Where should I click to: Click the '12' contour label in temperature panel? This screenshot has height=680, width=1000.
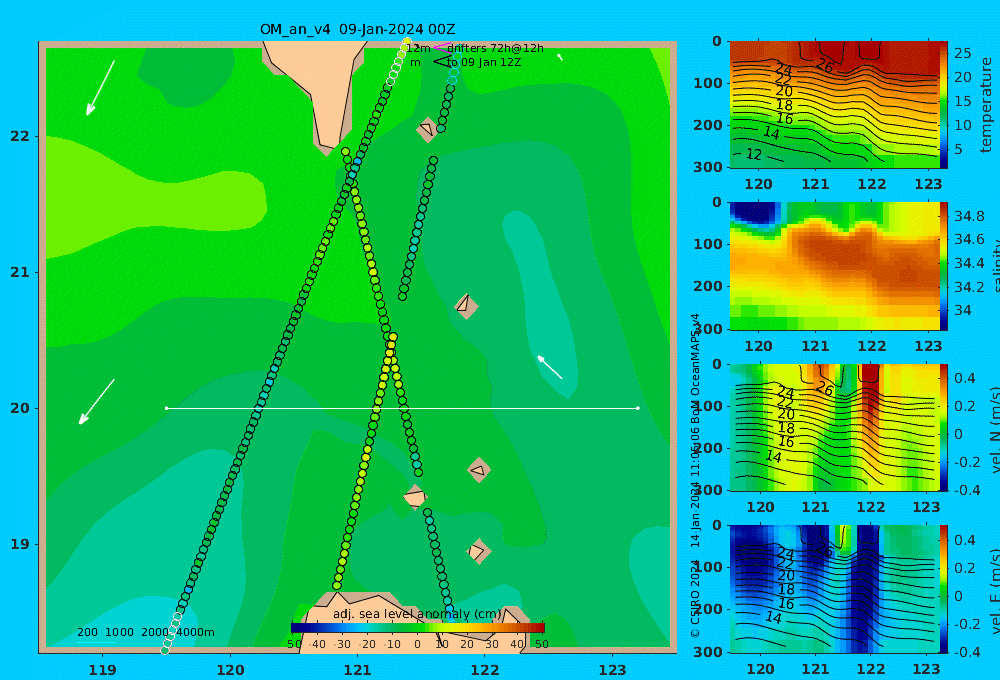753,154
